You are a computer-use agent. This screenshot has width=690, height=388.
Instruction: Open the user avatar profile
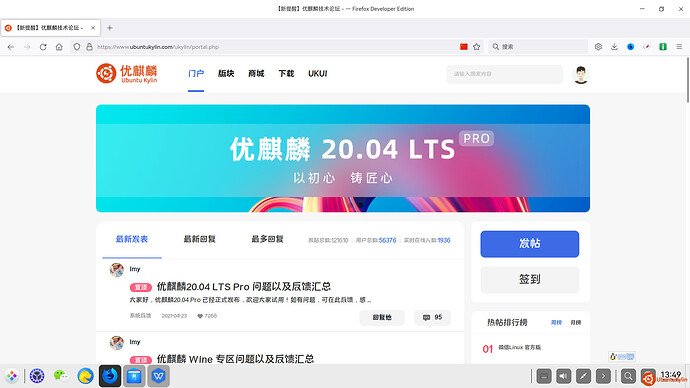581,74
